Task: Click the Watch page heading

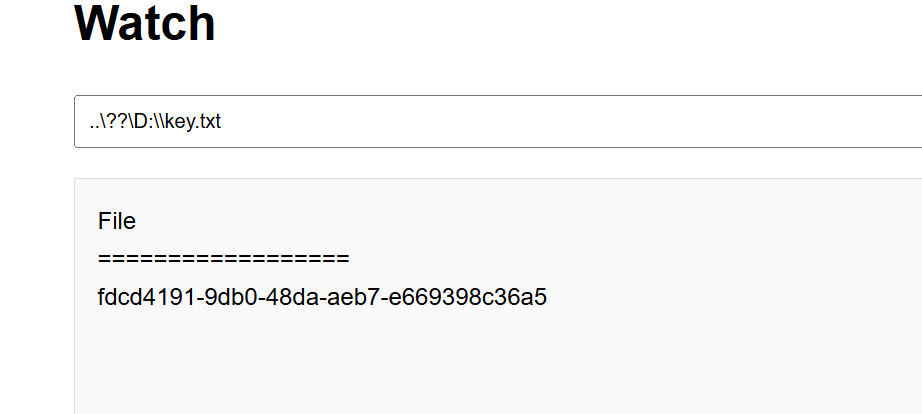Action: point(145,22)
